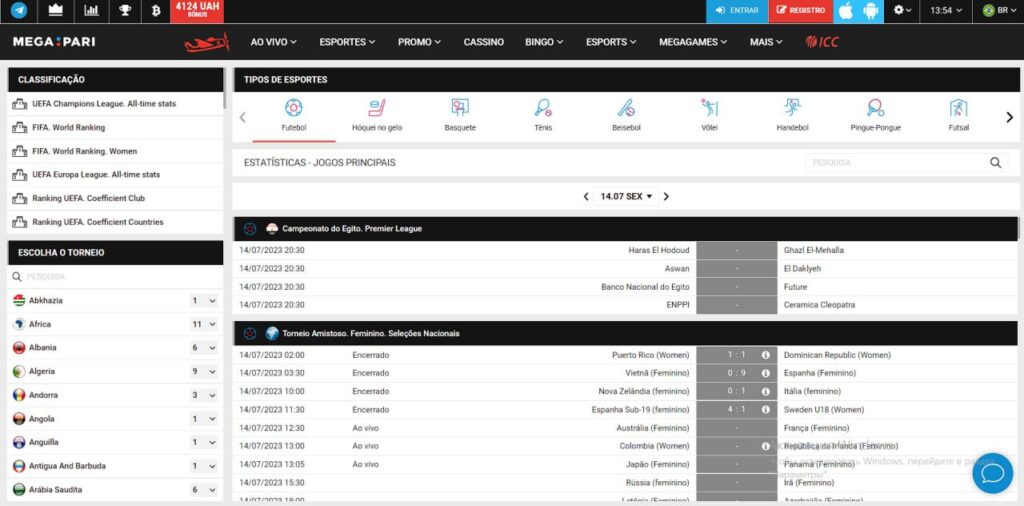Screen dimensions: 1024x506
Task: Open the CASSINO menu item
Action: (484, 42)
